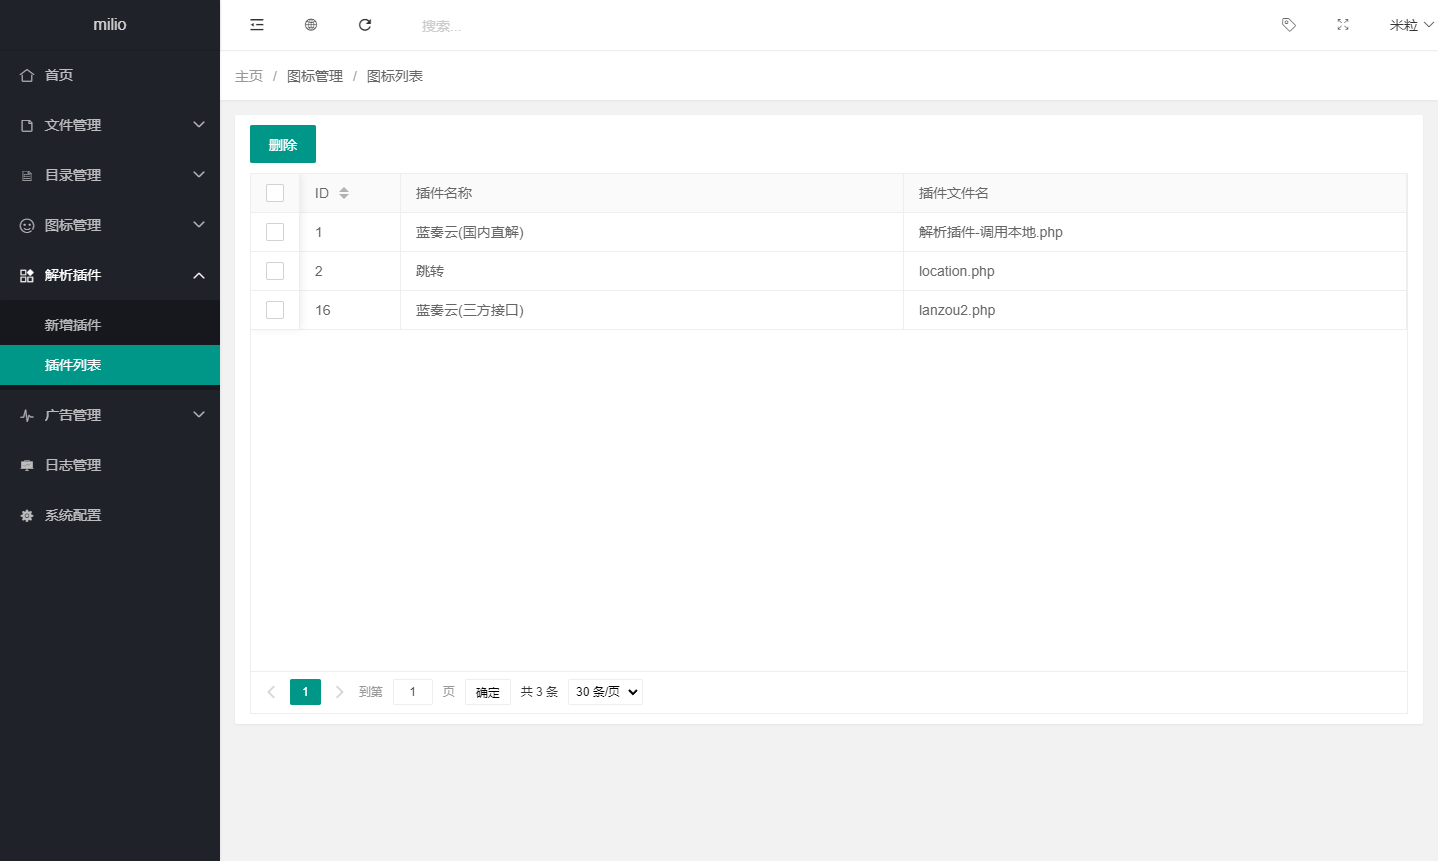
Task: Open the 30 条/页 page size dropdown
Action: pyautogui.click(x=604, y=691)
